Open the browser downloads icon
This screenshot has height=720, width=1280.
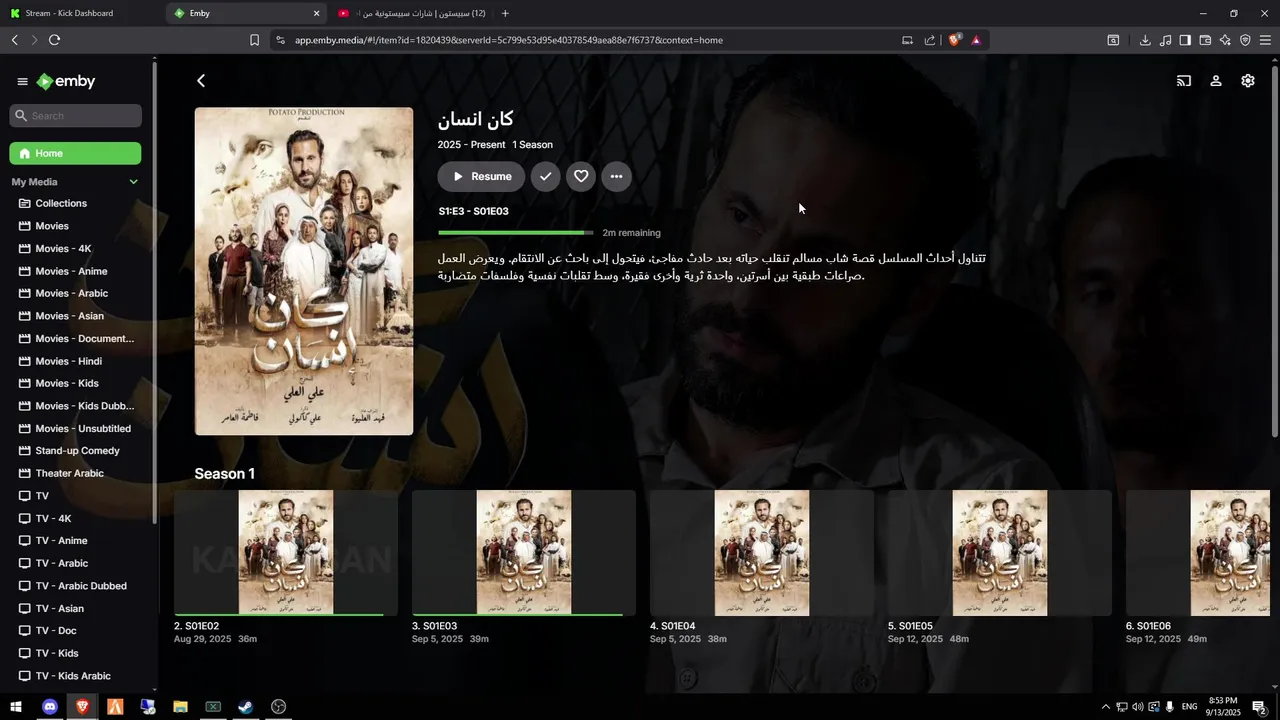1145,40
